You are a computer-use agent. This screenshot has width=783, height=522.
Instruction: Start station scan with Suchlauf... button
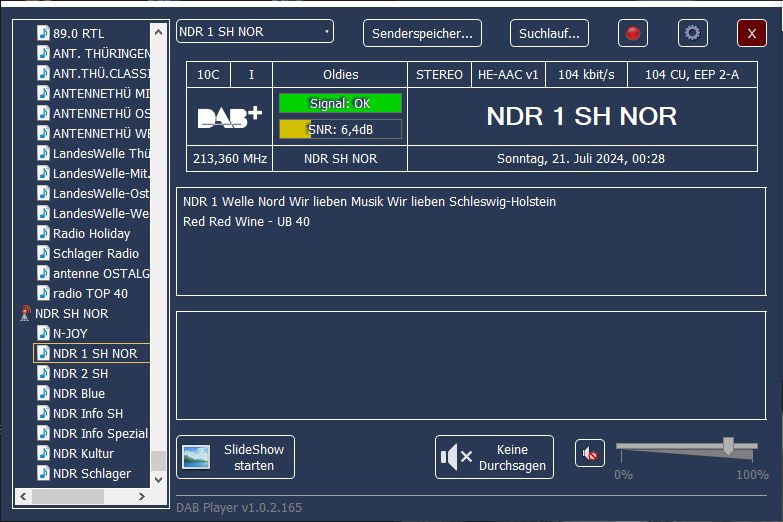pyautogui.click(x=549, y=33)
